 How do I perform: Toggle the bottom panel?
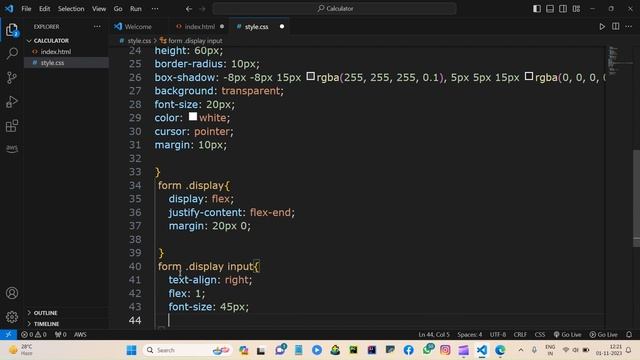[550, 9]
